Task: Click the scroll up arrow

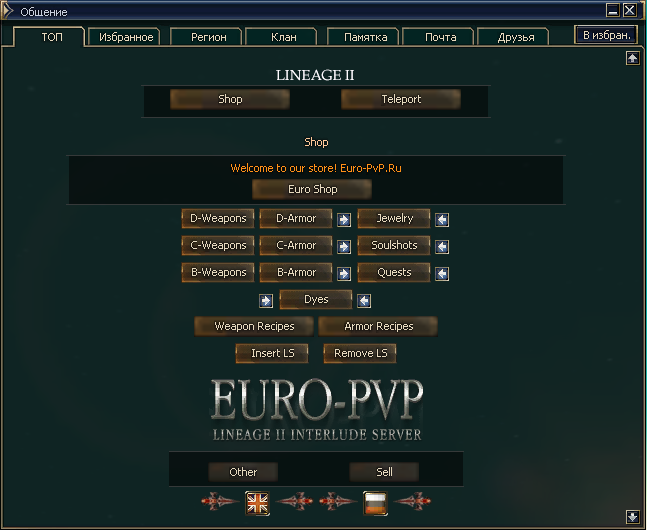Action: coord(633,58)
